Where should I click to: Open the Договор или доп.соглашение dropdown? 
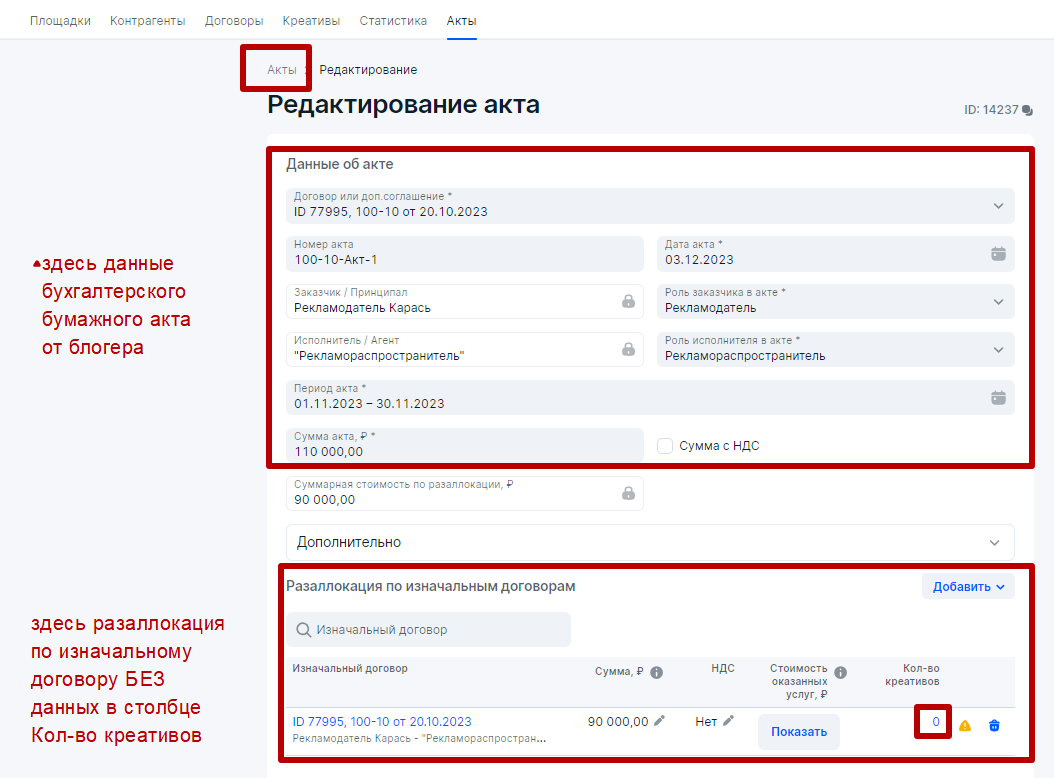(x=997, y=206)
